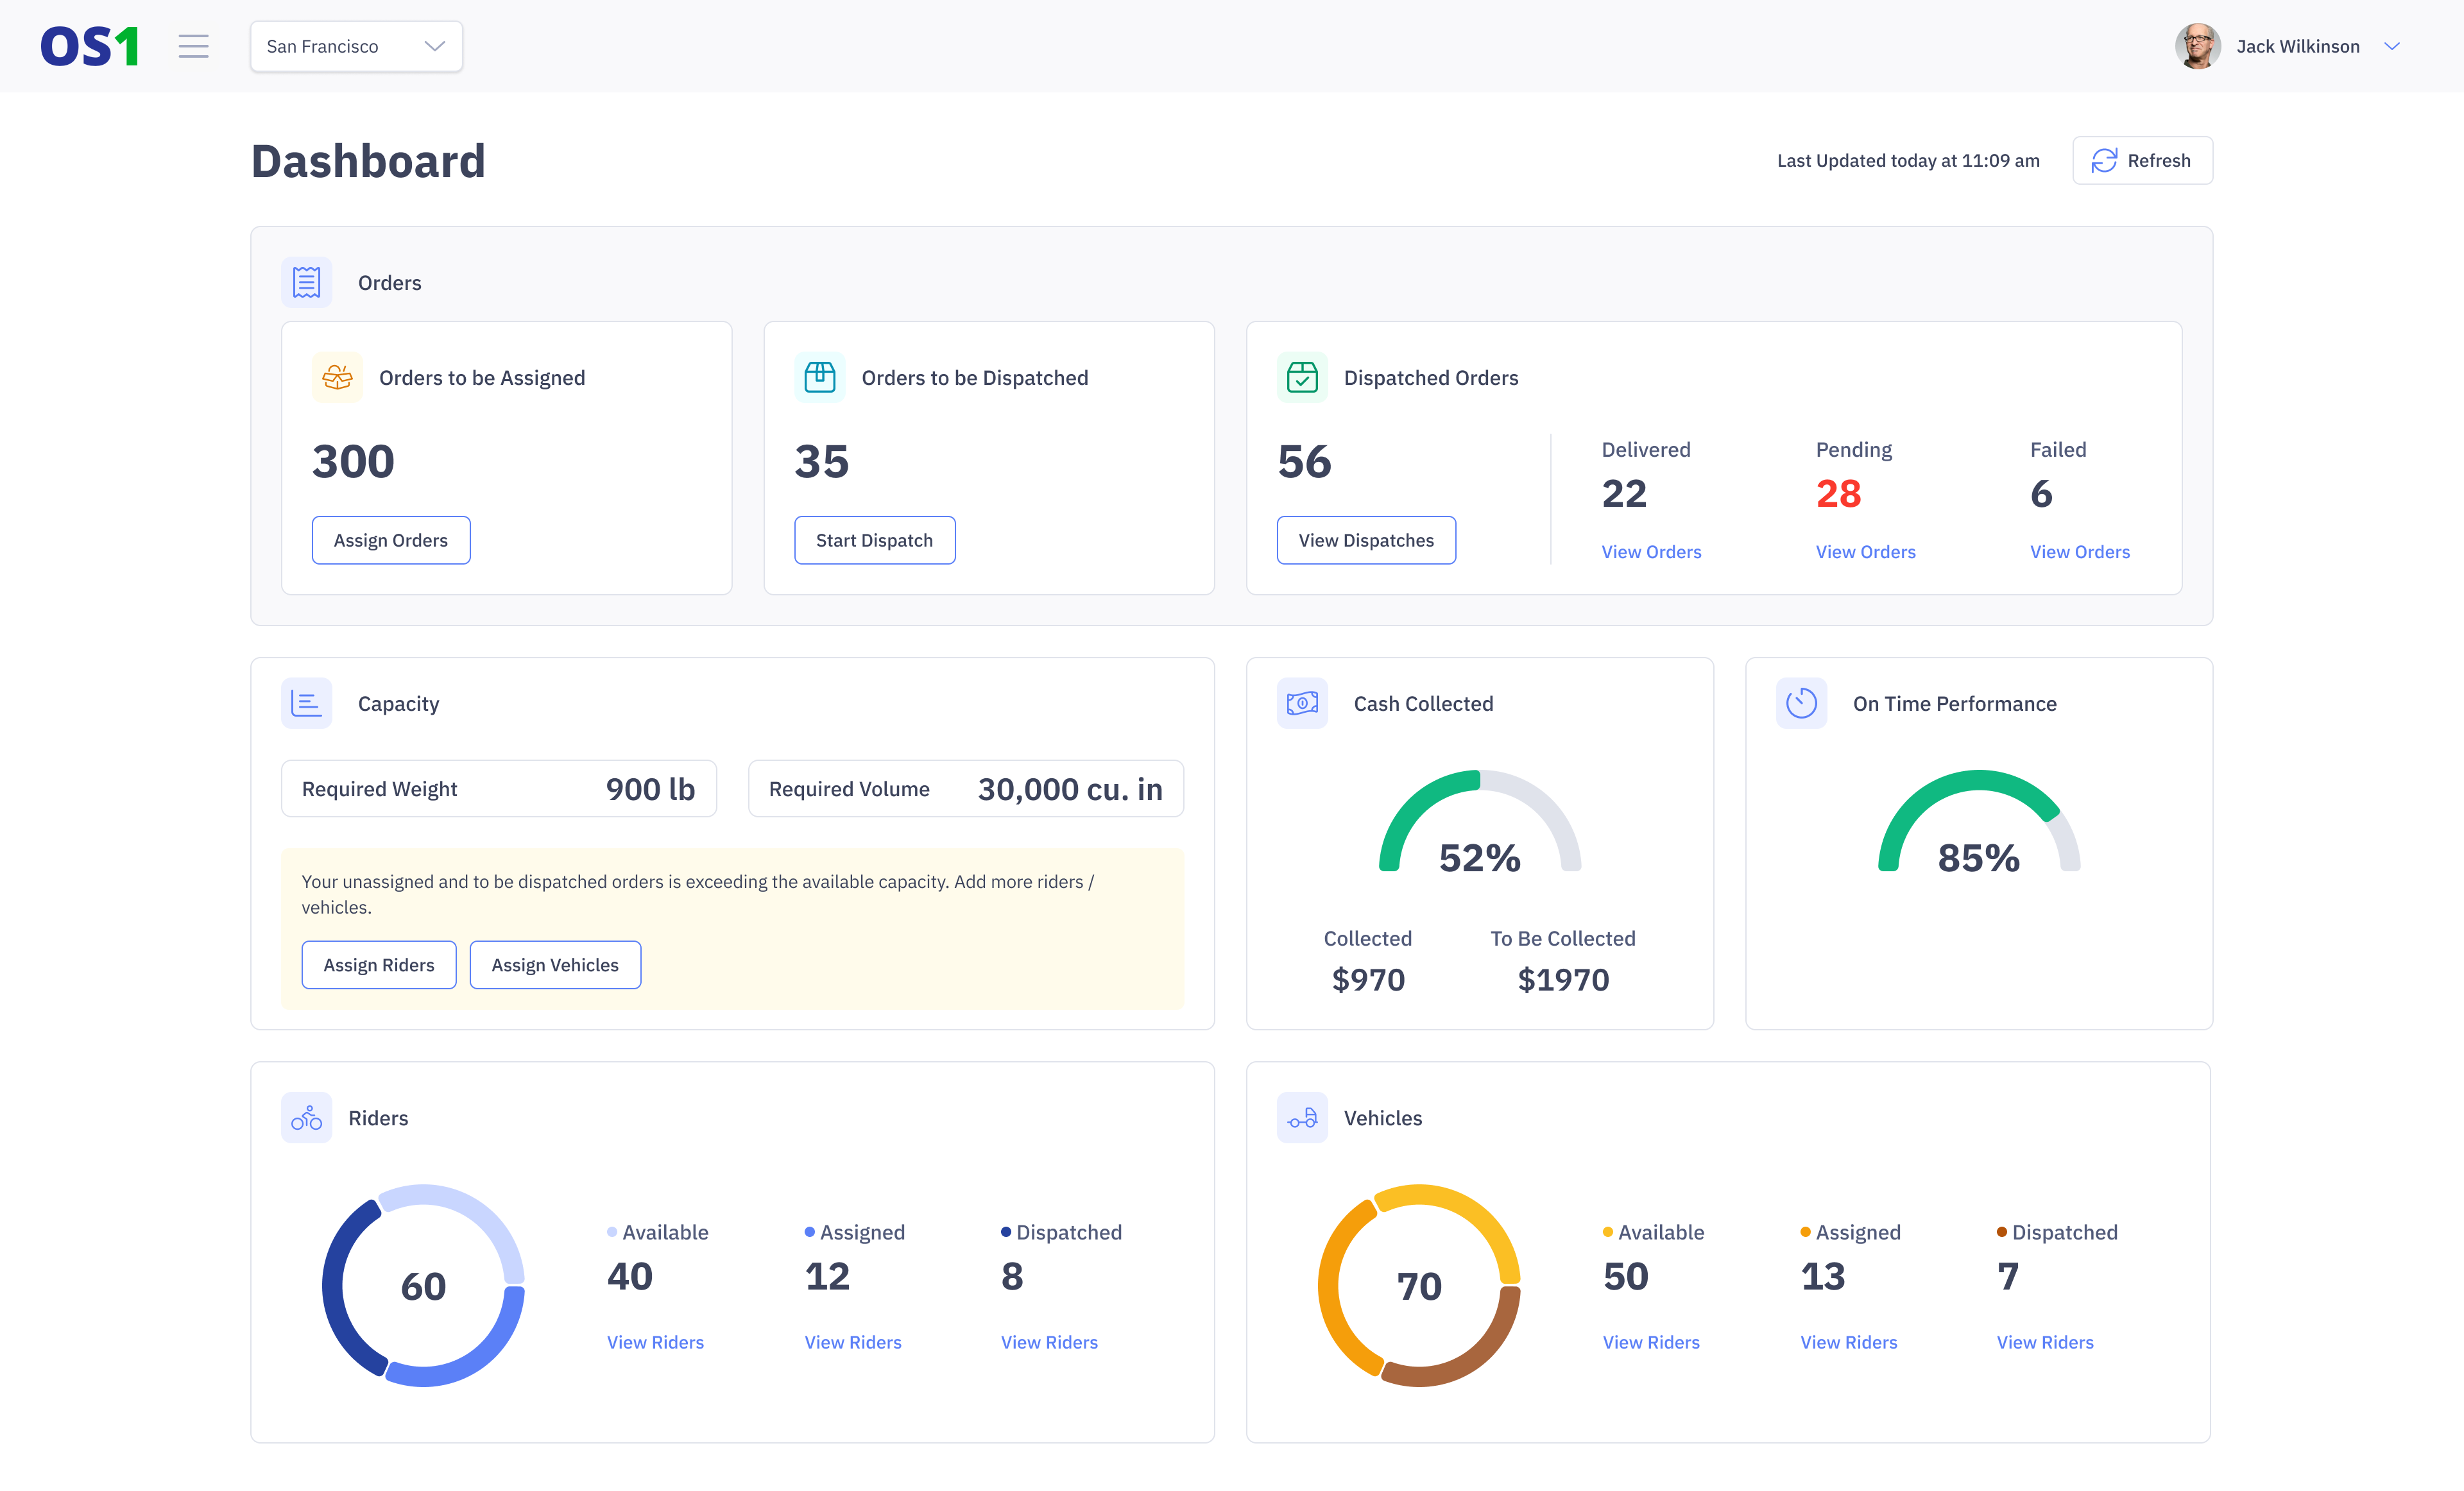Click the Orders to be Assigned icon
This screenshot has height=1491, width=2464.
pyautogui.click(x=337, y=377)
